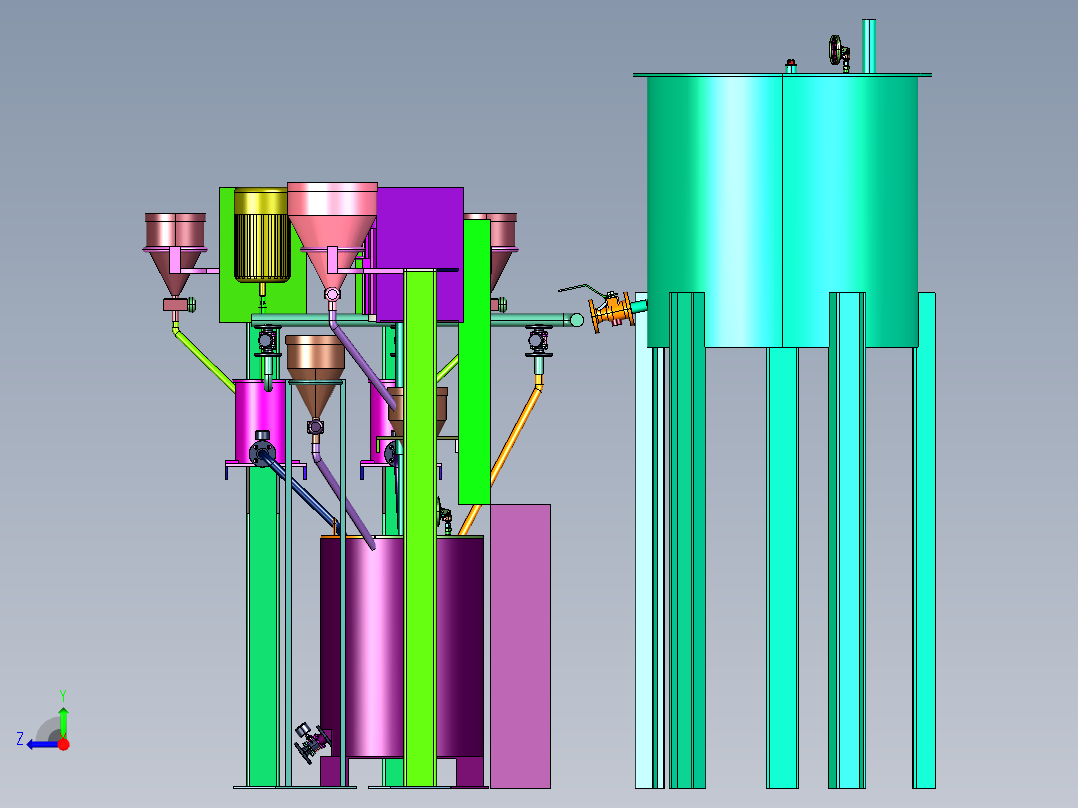
Task: Select the gate valve above the orange pipe
Action: [538, 342]
